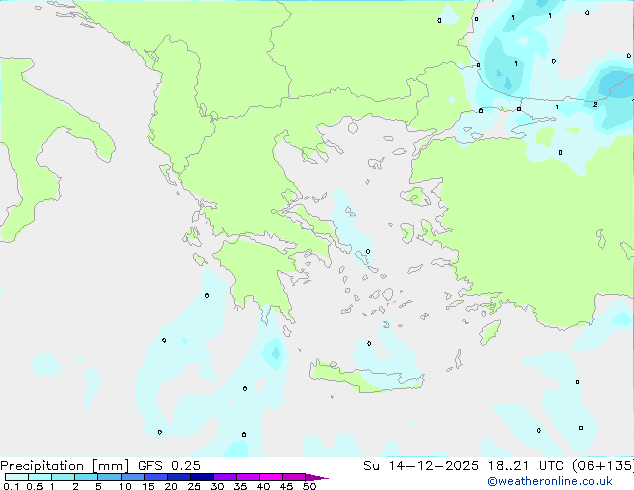Click the "20" legend scale label
The width and height of the screenshot is (634, 490).
[171, 486]
